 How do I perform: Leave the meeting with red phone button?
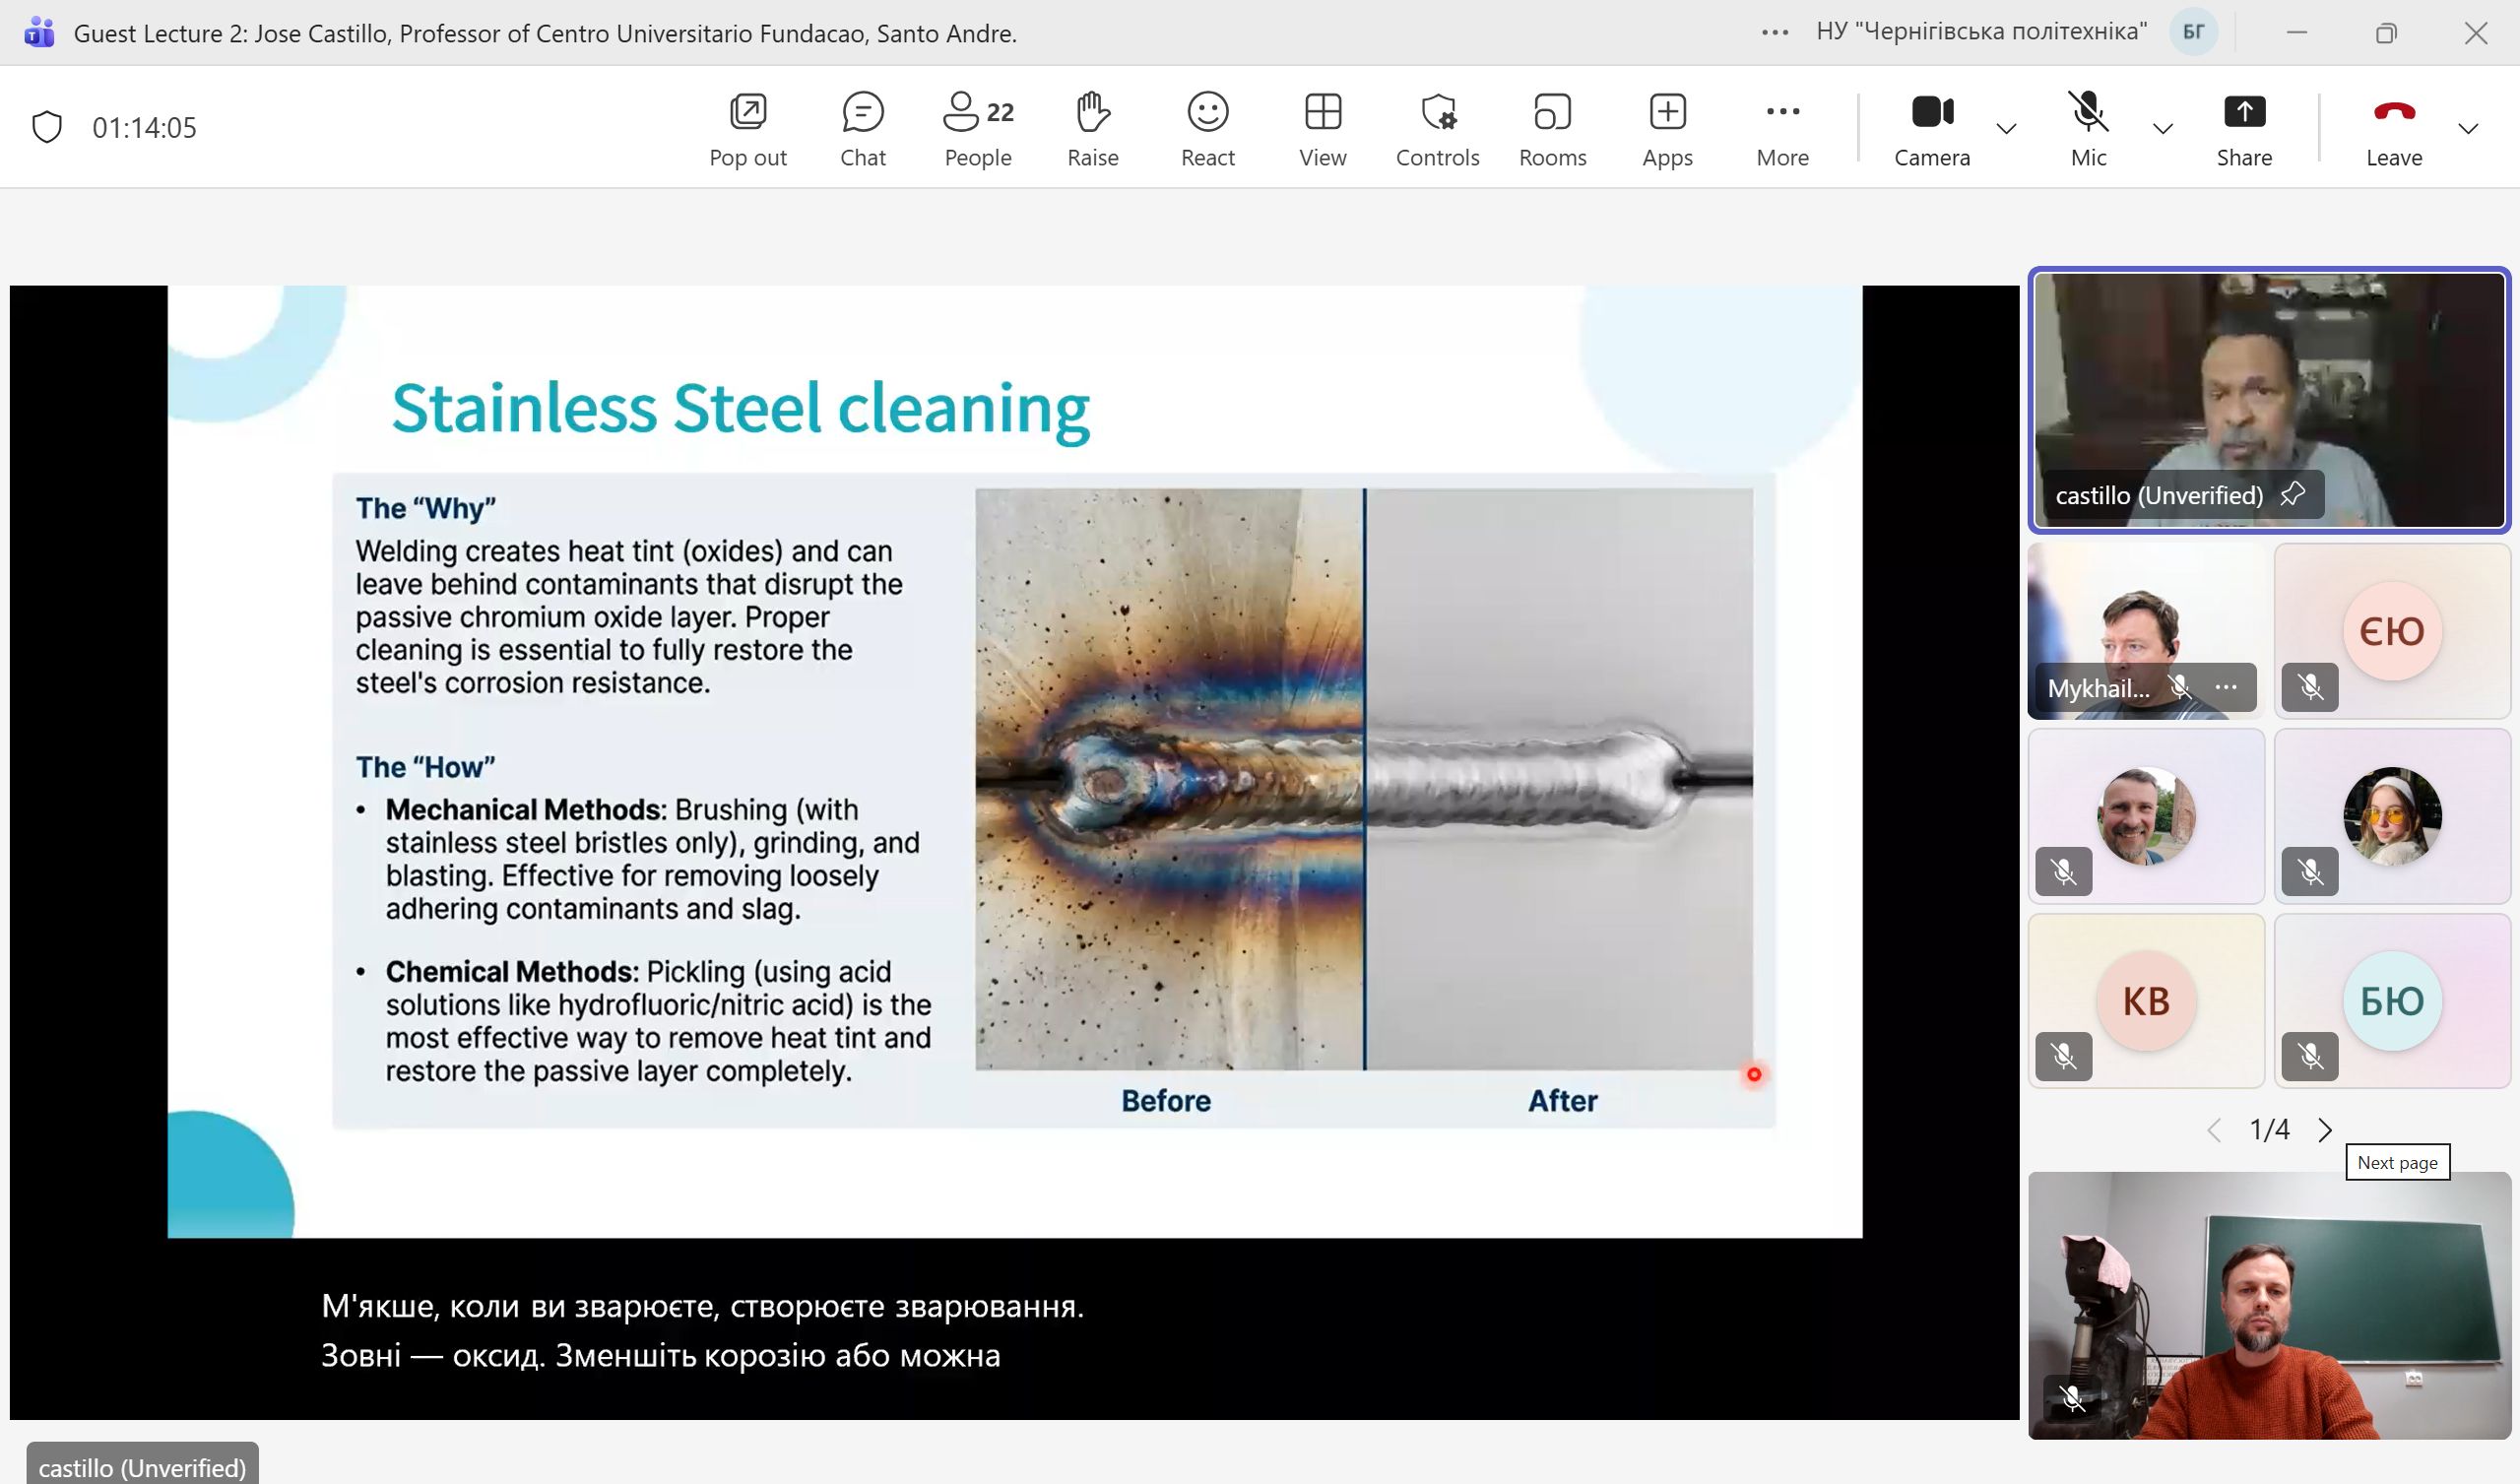2393,129
